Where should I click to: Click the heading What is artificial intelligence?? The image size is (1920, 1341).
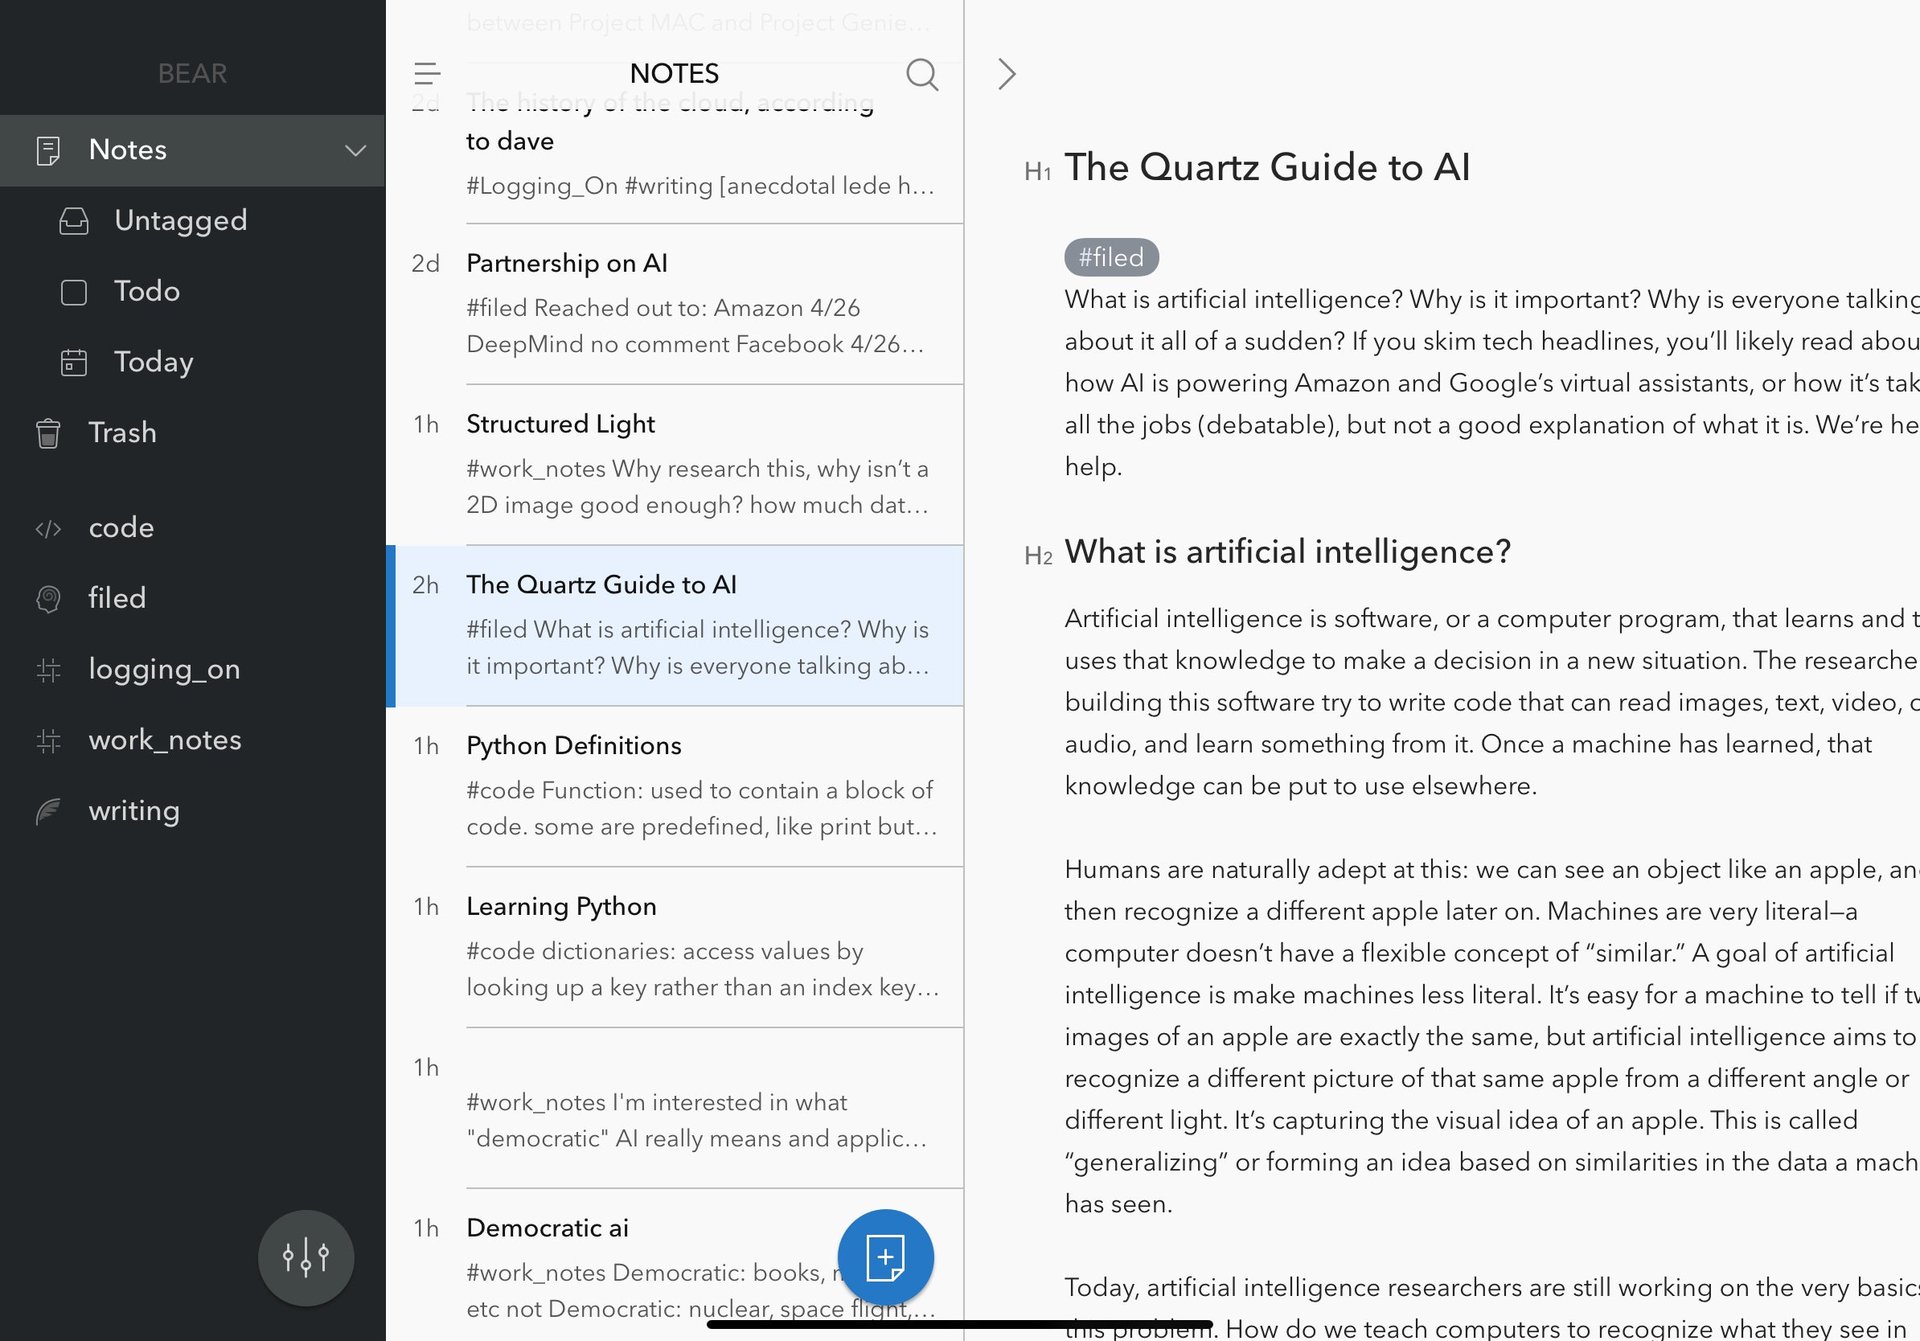[x=1287, y=552]
